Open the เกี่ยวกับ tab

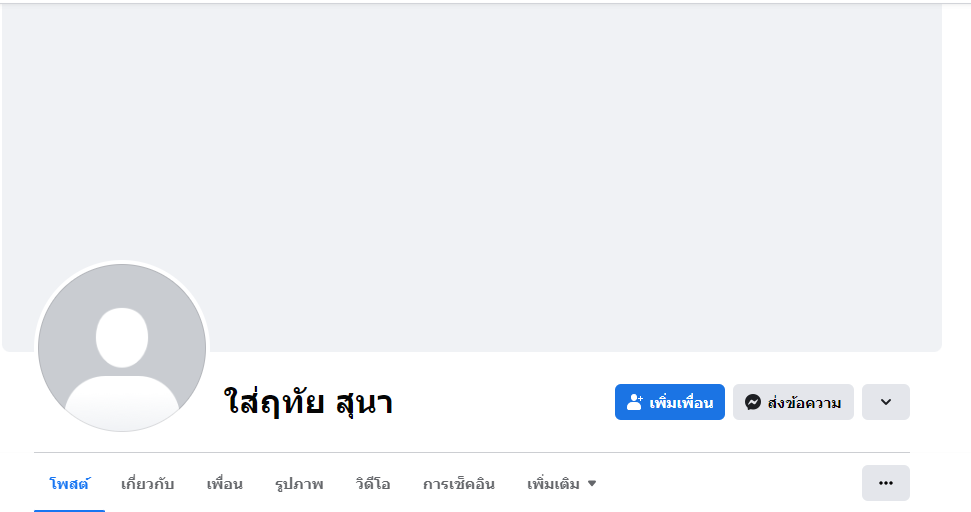click(x=147, y=484)
